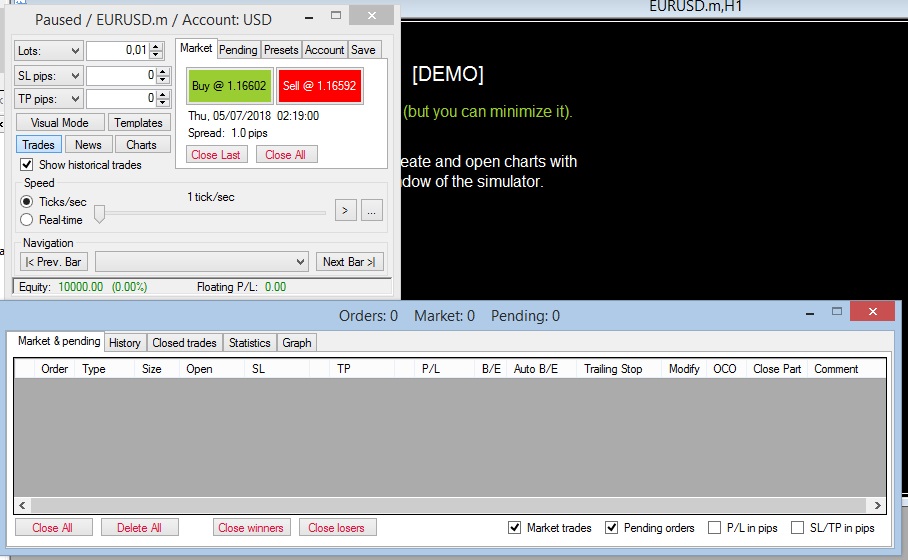Minimize the simulator control panel
This screenshot has width=908, height=560.
pyautogui.click(x=309, y=17)
